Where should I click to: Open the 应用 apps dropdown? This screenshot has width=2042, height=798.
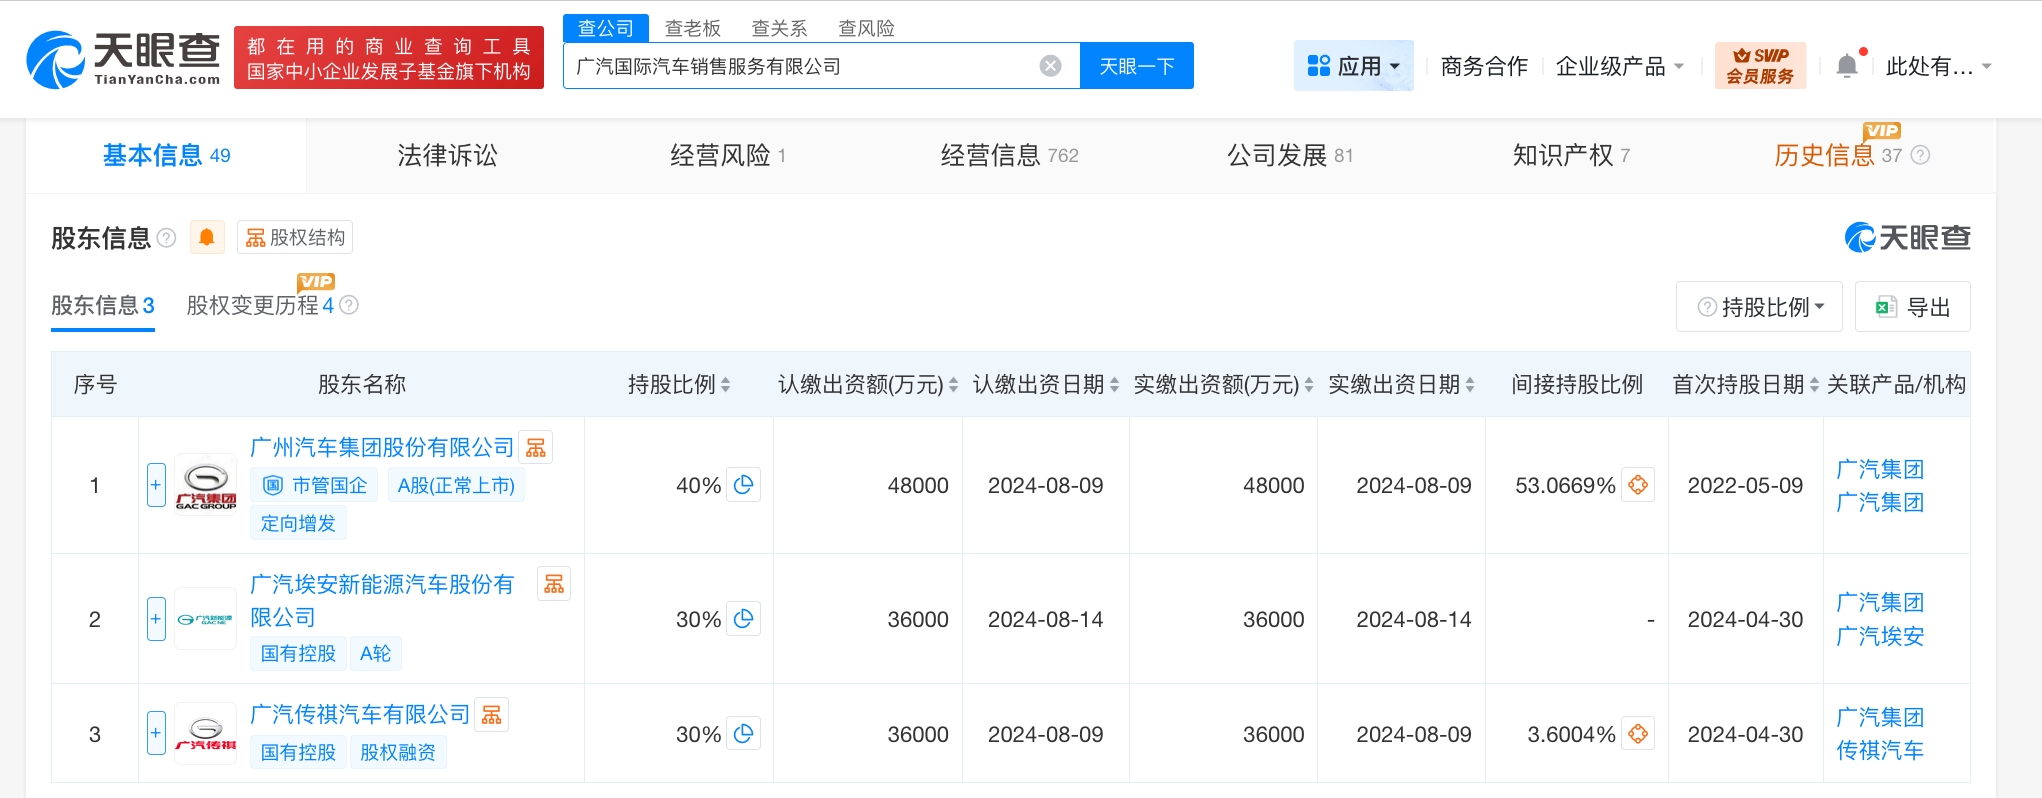(x=1353, y=66)
